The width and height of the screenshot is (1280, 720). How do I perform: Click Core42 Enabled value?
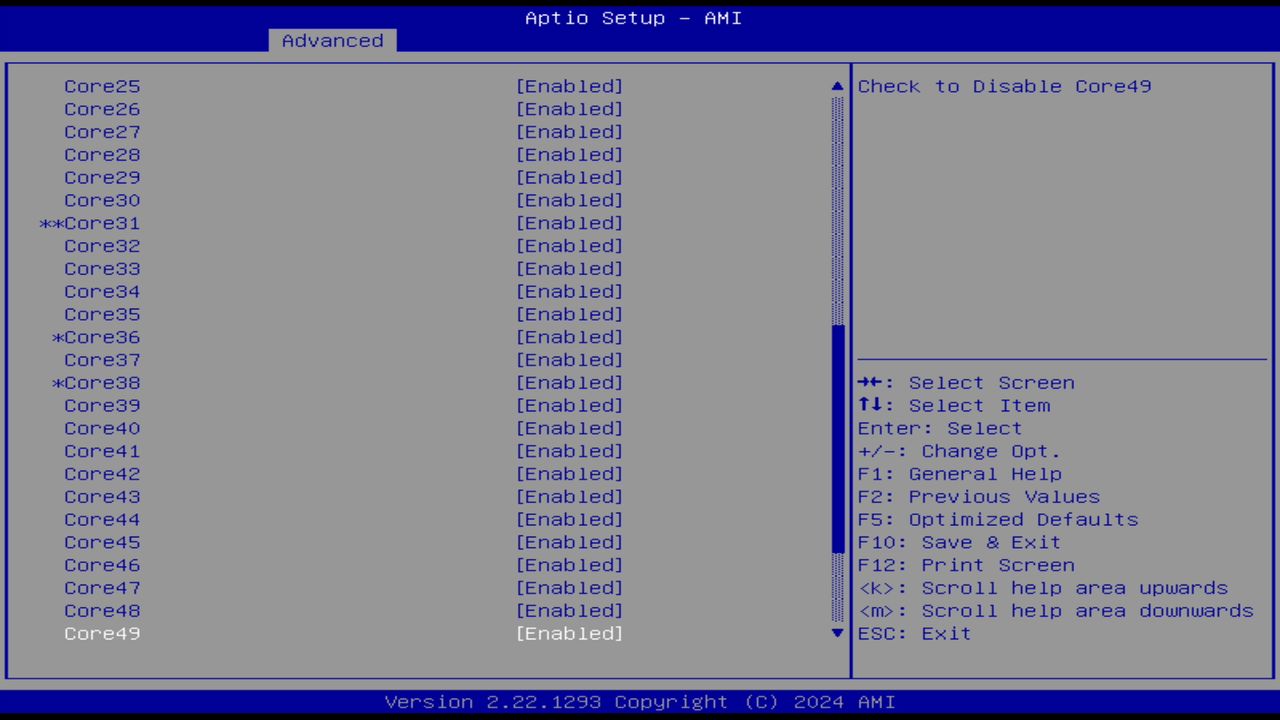click(569, 474)
